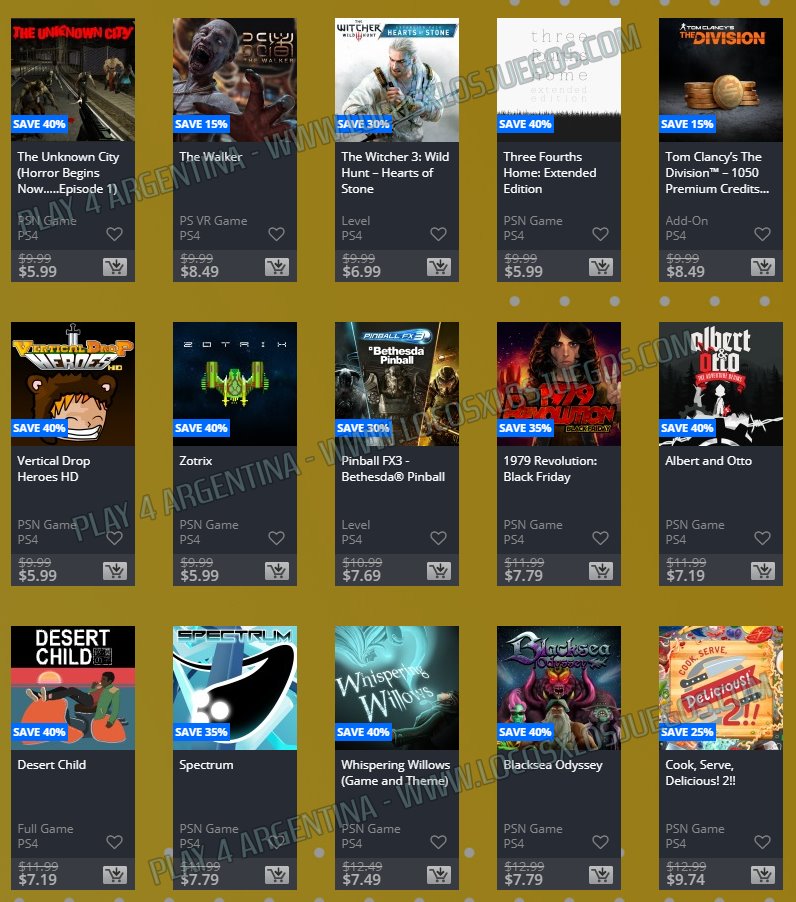The image size is (796, 902).
Task: Favorite Tom Clancy's The Division credits
Action: tap(762, 234)
